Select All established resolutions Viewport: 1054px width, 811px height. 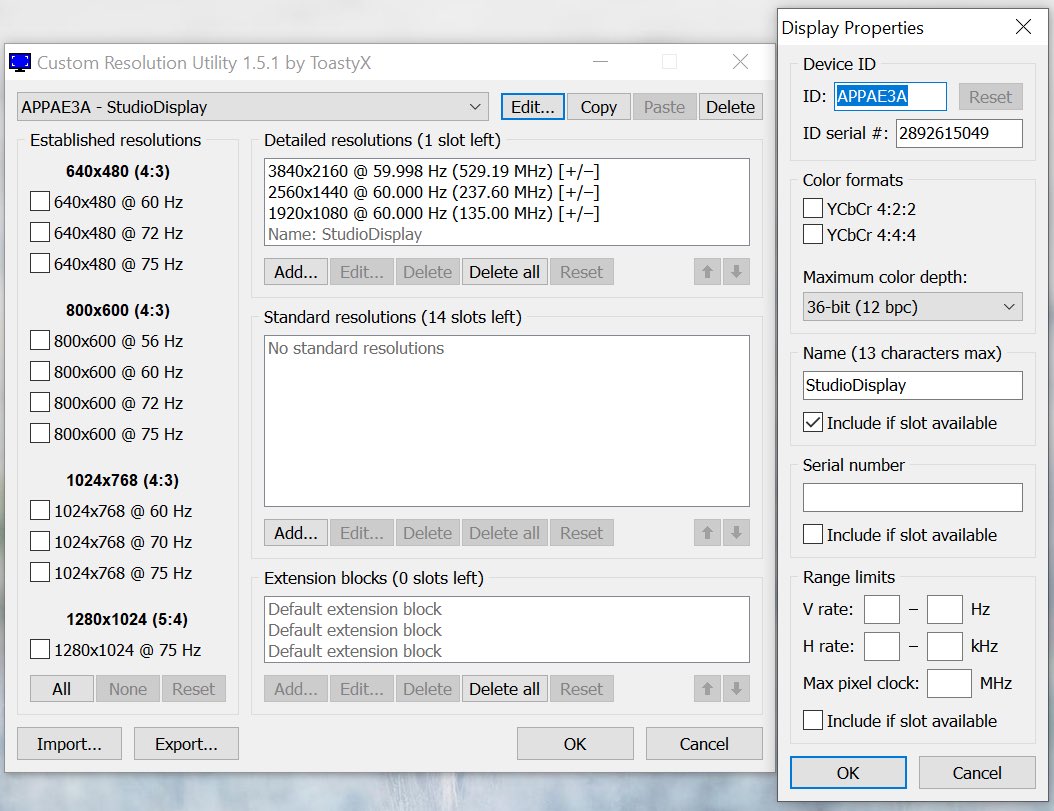[x=61, y=689]
